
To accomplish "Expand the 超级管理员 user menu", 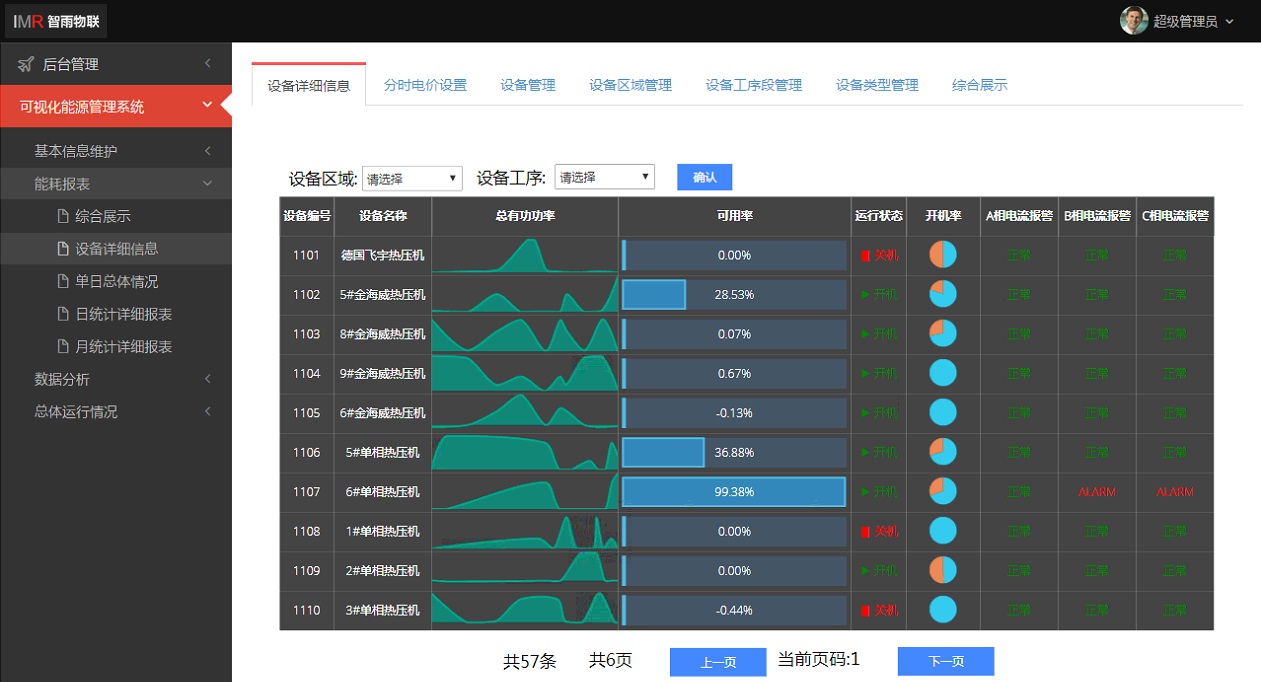I will [x=1177, y=21].
